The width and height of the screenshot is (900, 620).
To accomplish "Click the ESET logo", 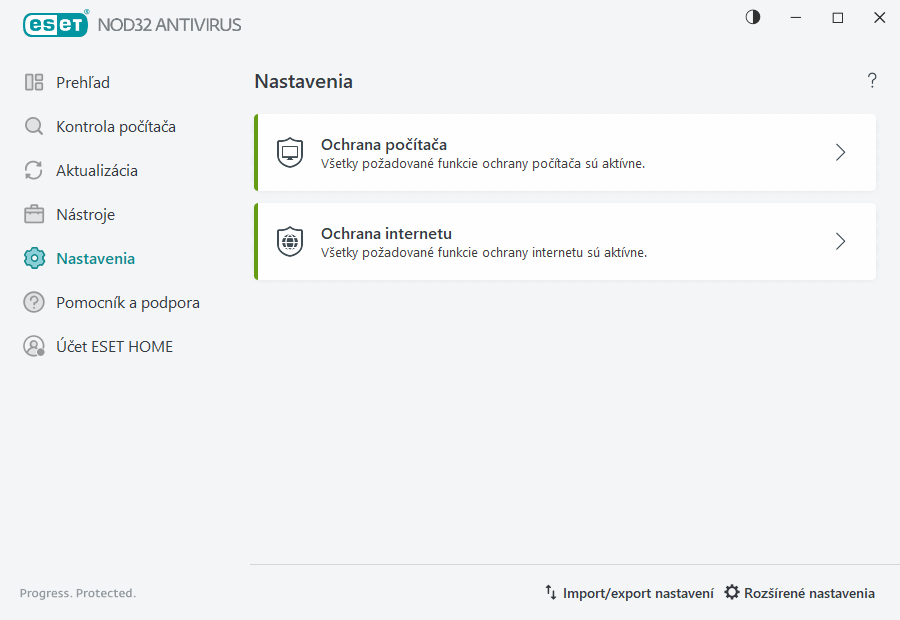I will [55, 24].
